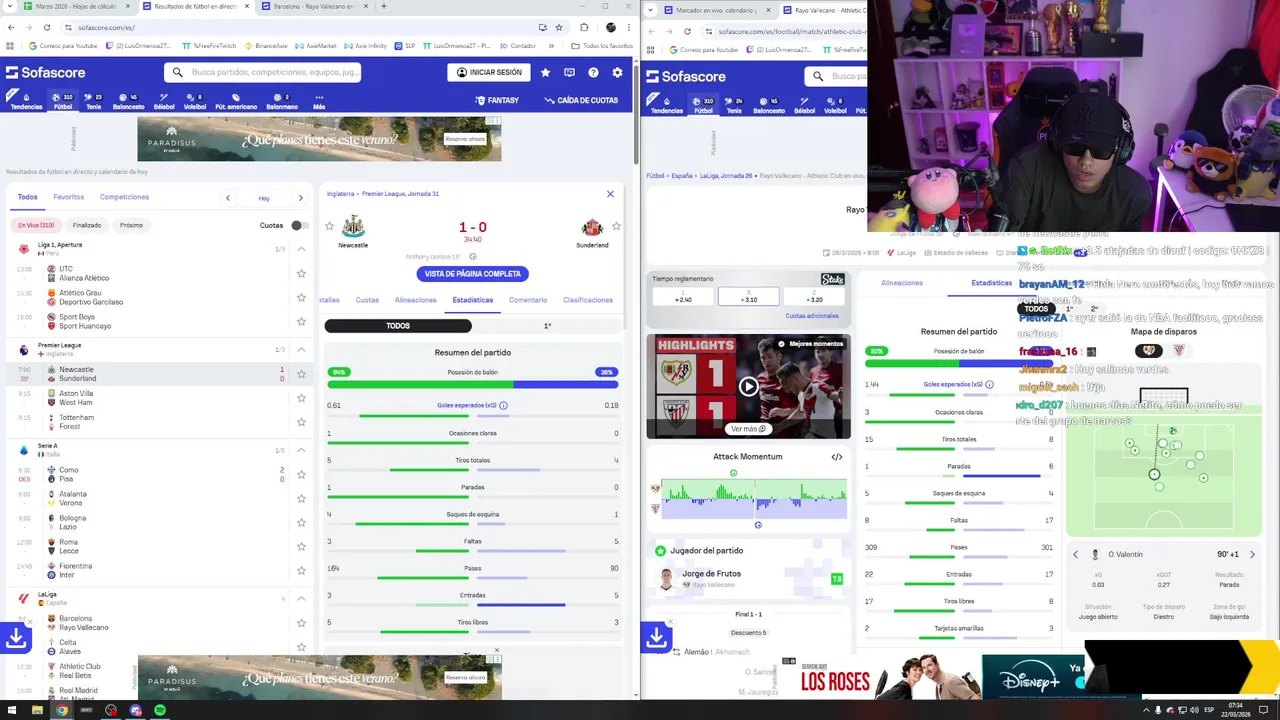Close the bottom Paradisus ad
Screen dimensions: 1280x720
(x=496, y=651)
